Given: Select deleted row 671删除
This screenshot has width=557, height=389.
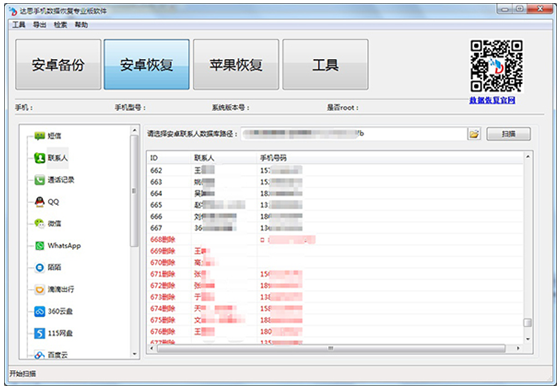Looking at the screenshot, I should pyautogui.click(x=335, y=274).
